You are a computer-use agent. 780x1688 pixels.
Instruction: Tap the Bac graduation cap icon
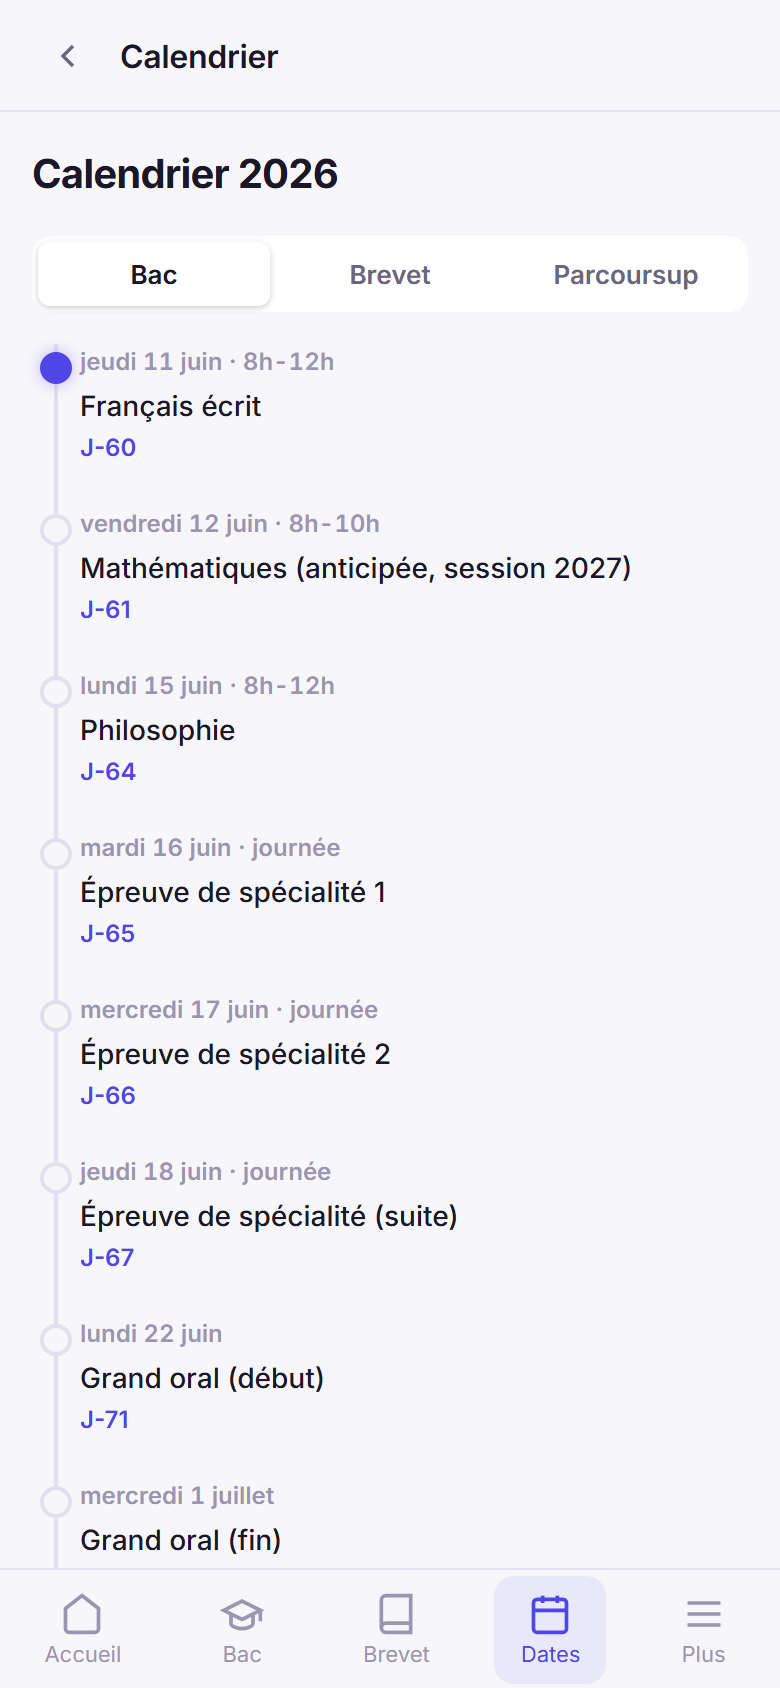coord(242,1614)
